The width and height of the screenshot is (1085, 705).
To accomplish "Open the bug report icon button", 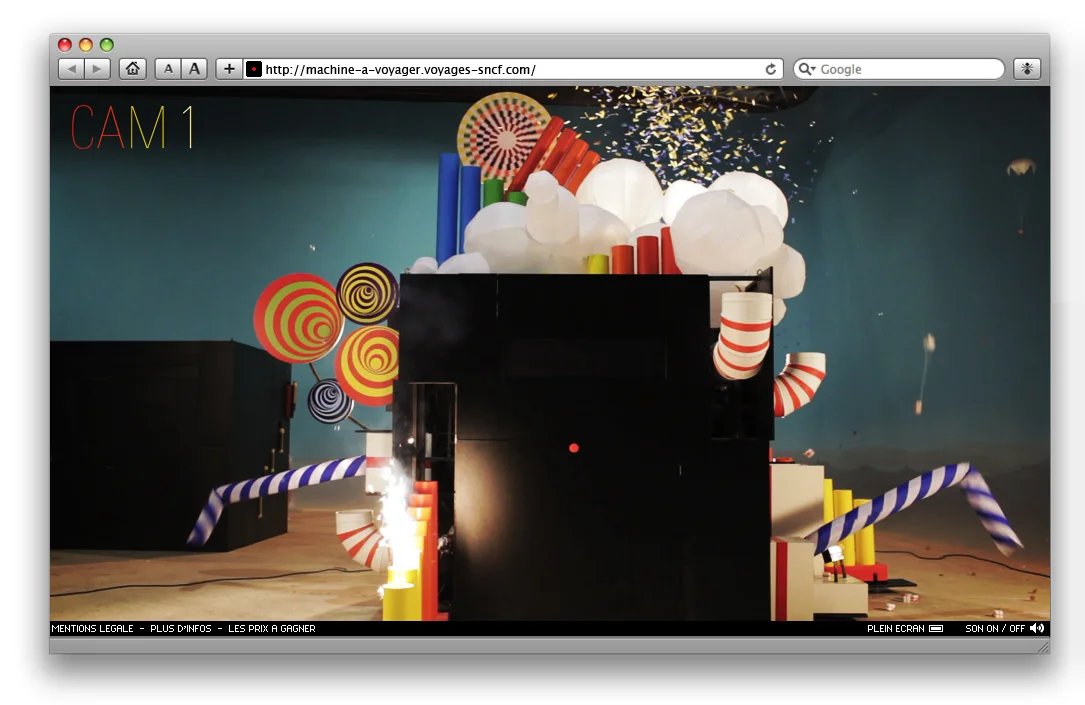I will [1027, 69].
